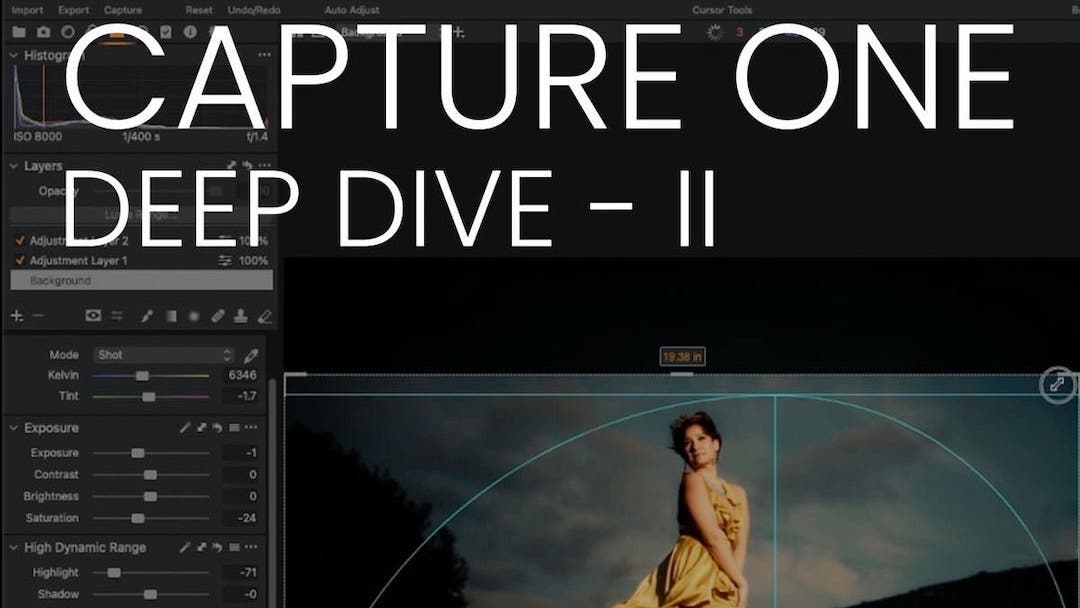
Task: Open Adjustment Layer 1 settings sliders icon
Action: tap(225, 260)
